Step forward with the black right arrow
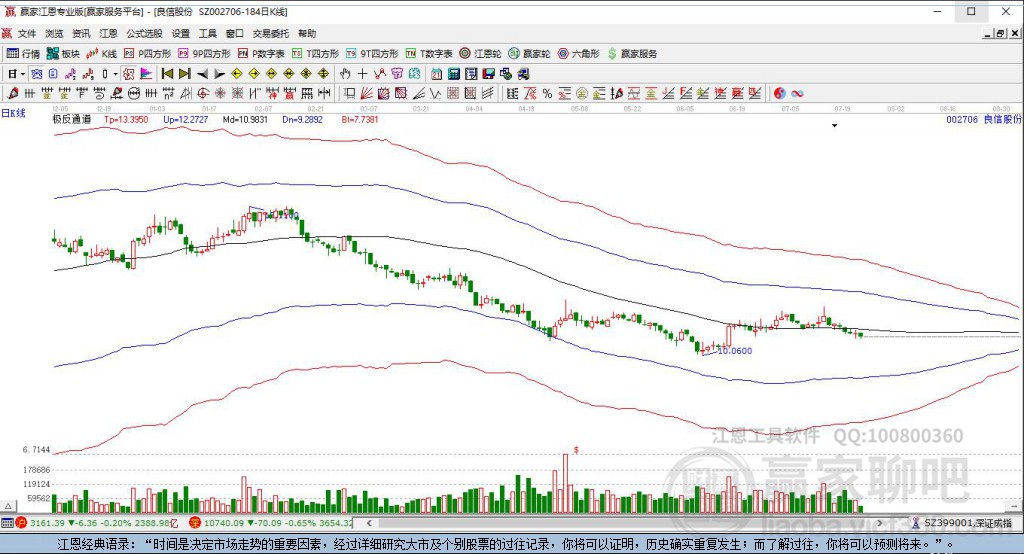The width and height of the screenshot is (1024, 554). click(219, 74)
